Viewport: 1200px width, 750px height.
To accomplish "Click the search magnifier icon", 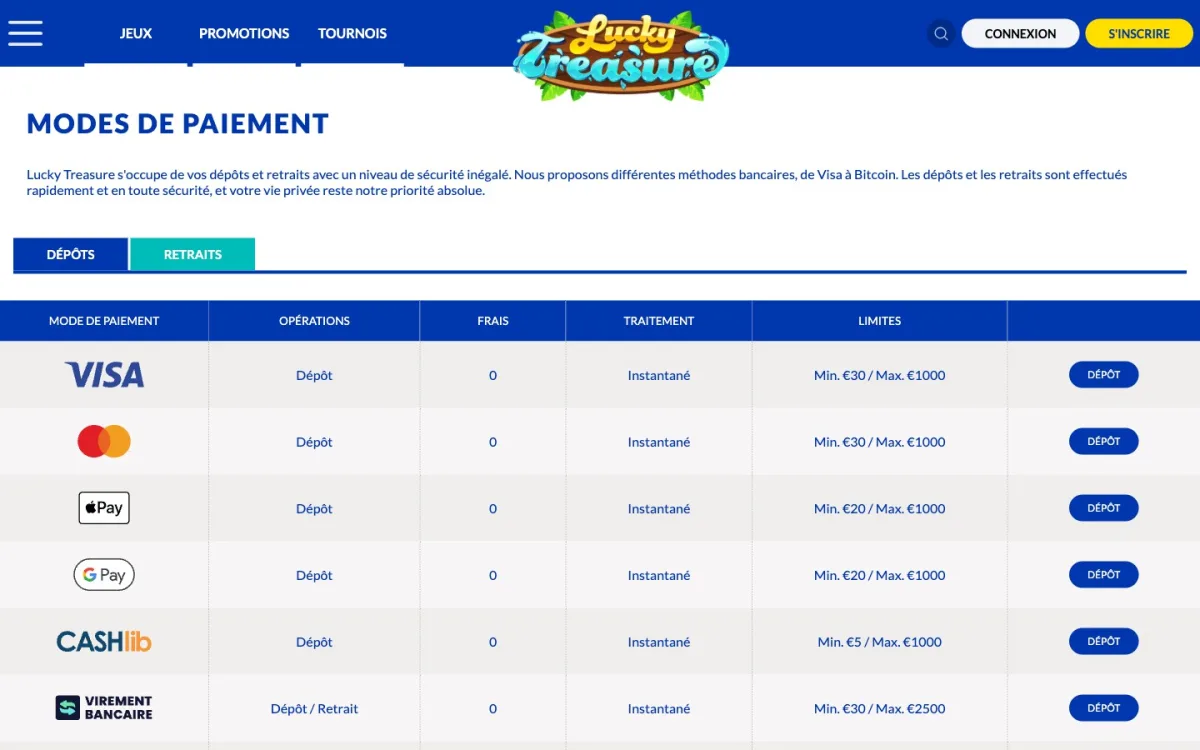I will 941,34.
